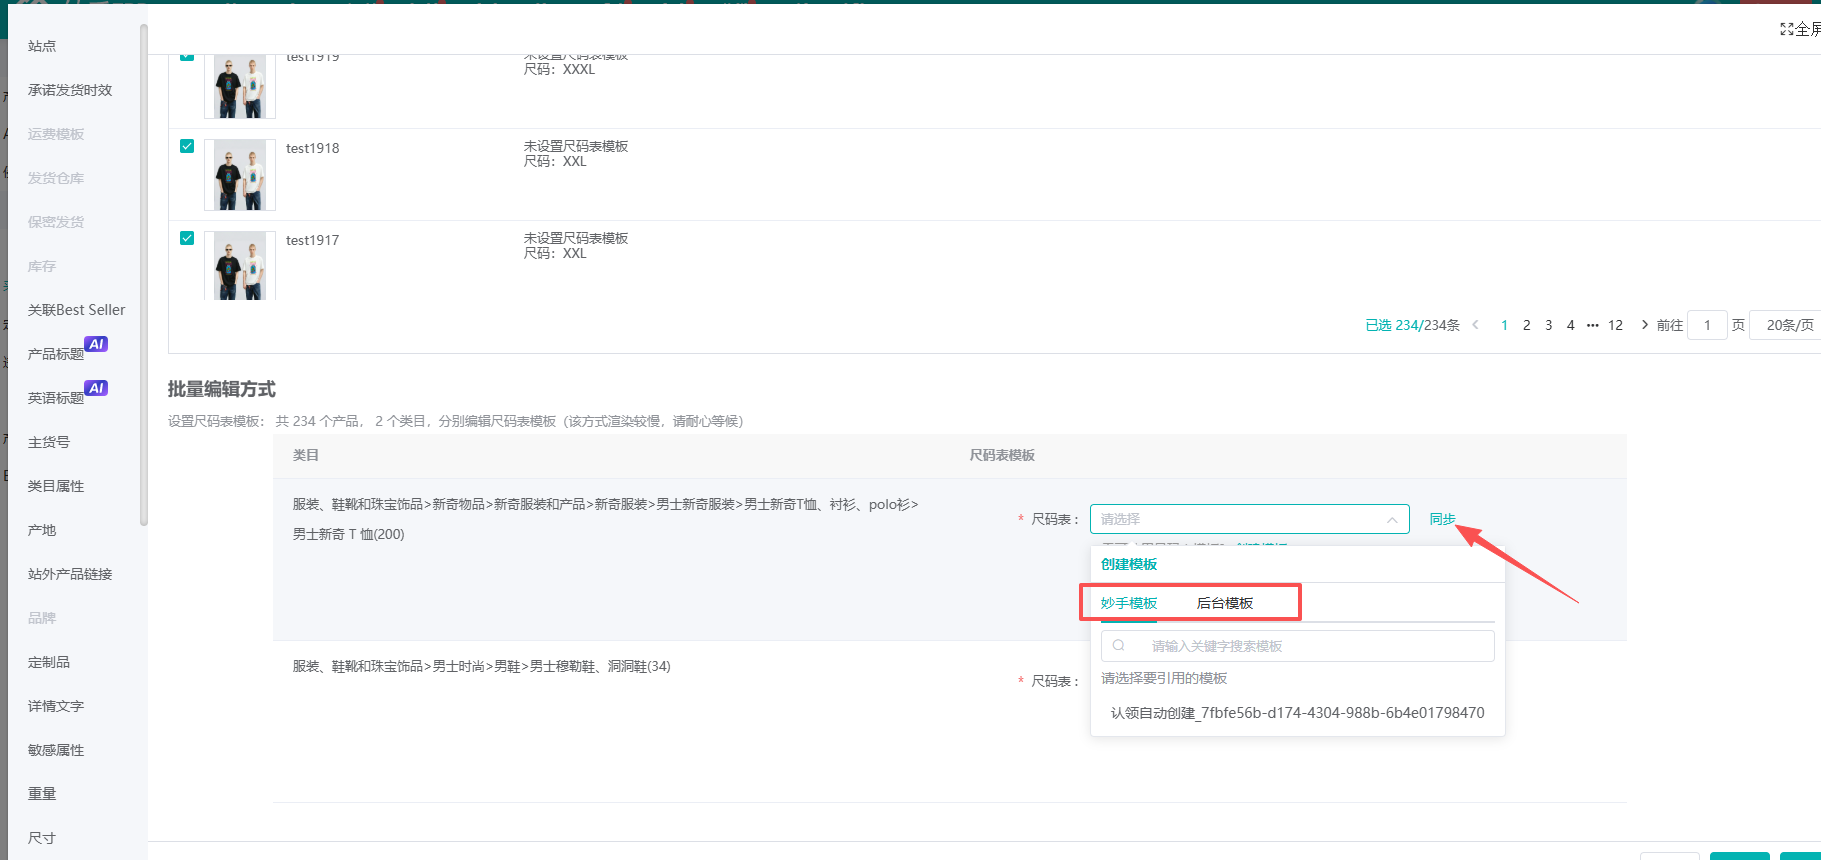Open the test1918 product thumbnail

click(x=240, y=175)
